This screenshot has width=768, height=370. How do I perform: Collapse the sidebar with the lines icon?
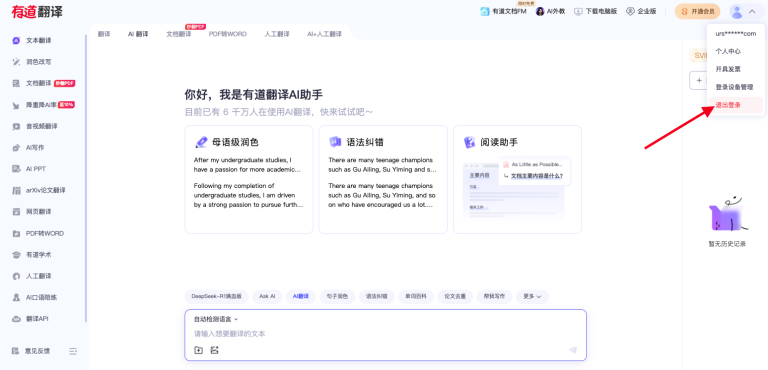[x=73, y=351]
